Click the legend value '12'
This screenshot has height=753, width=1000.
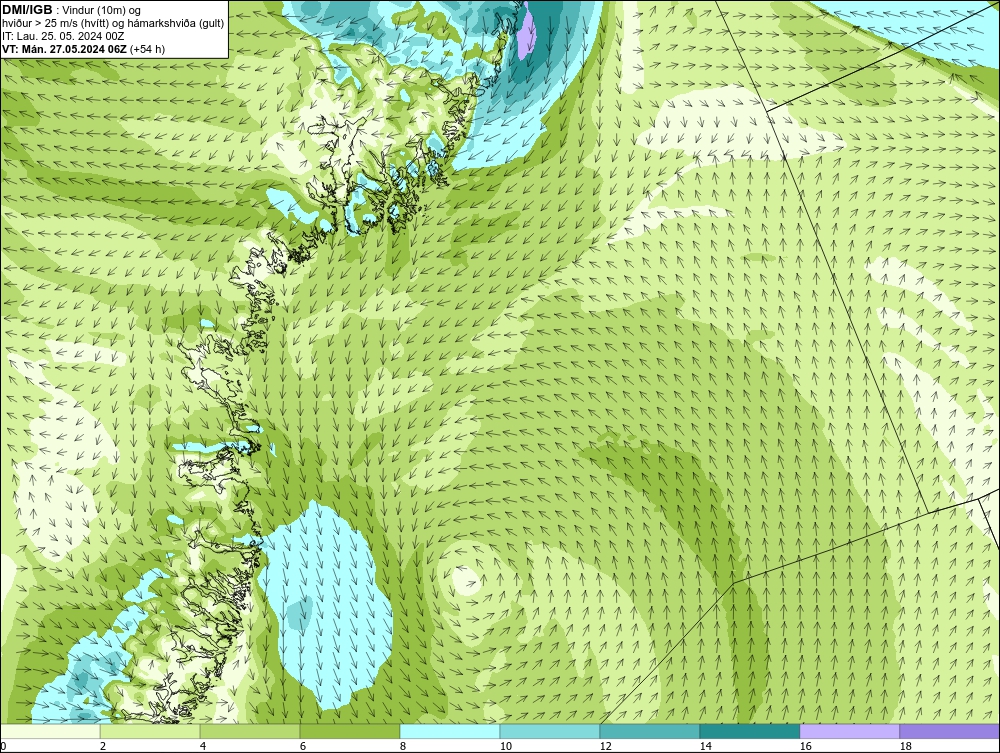pos(605,746)
